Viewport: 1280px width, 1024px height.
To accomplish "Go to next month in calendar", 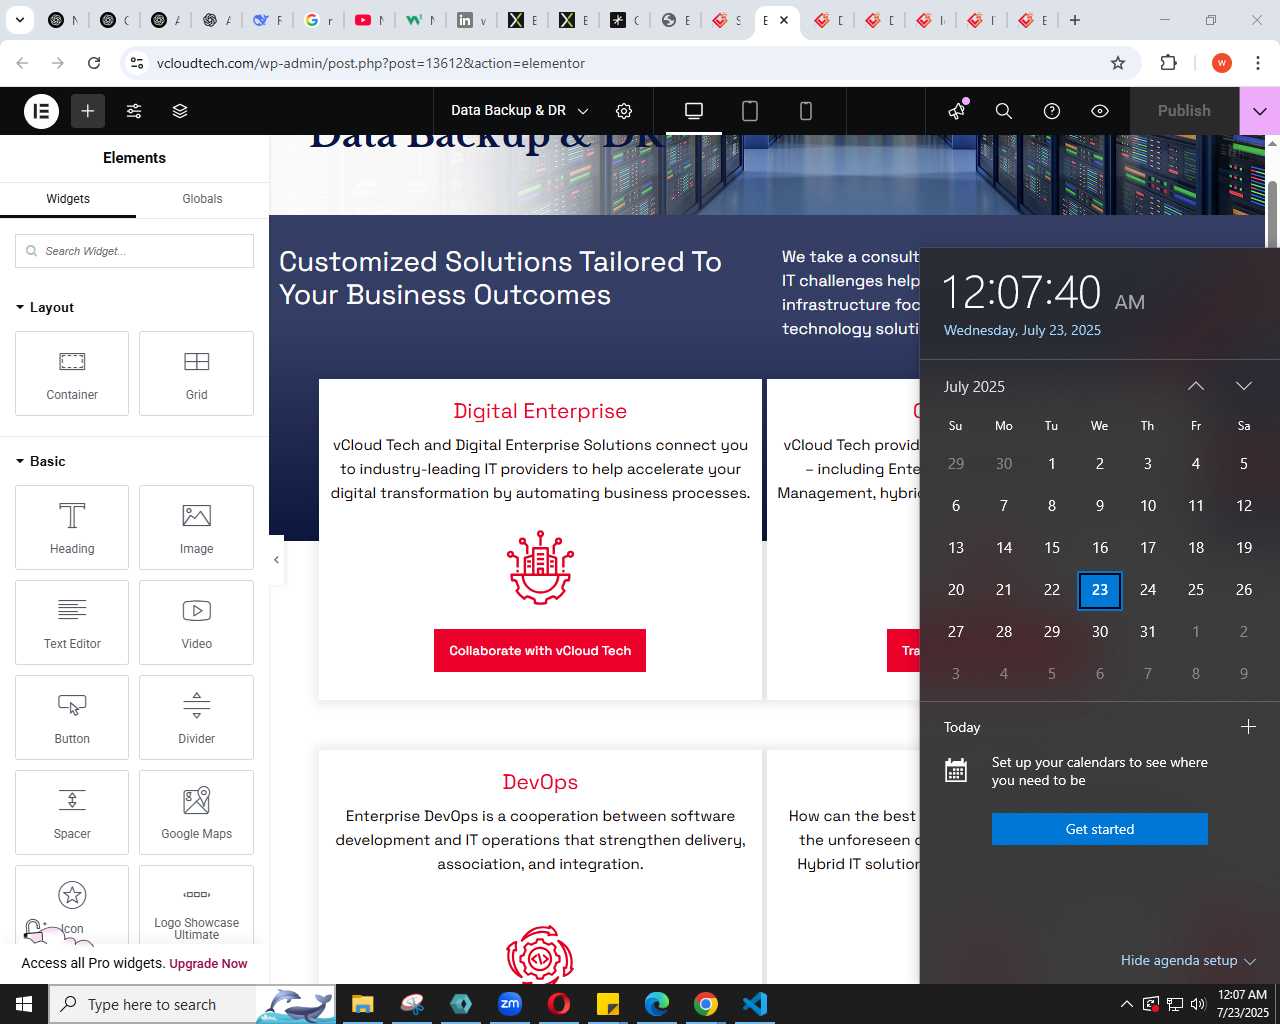I will [x=1244, y=386].
